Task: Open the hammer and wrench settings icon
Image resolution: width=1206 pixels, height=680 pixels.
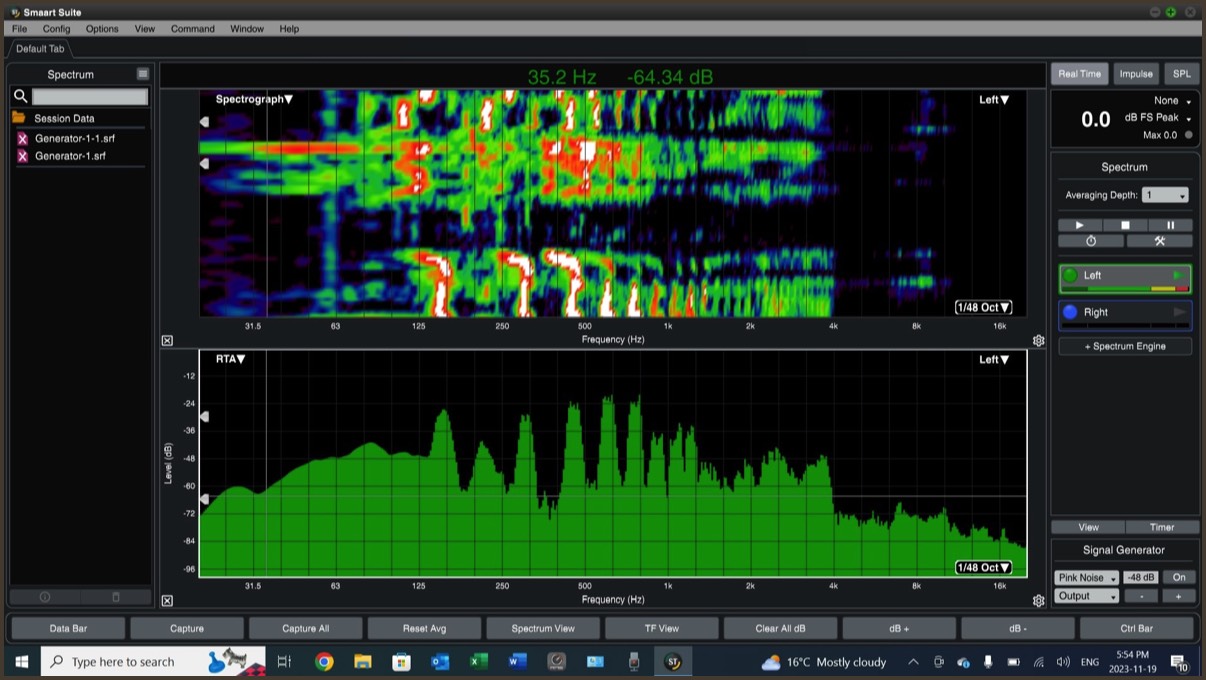Action: (x=1160, y=241)
